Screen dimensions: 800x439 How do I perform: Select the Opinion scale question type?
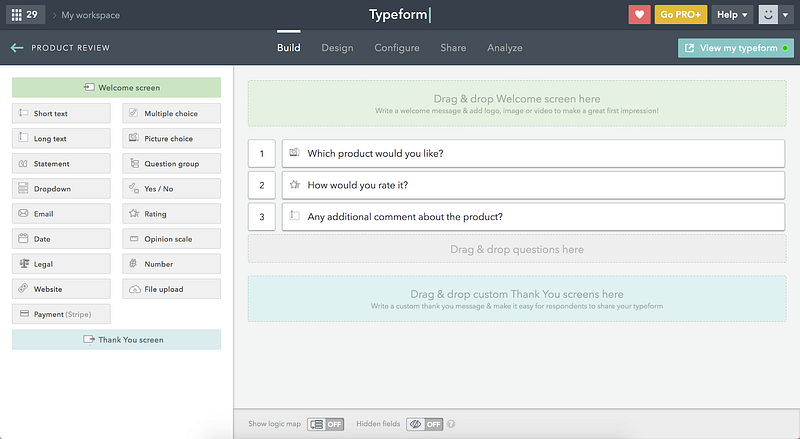pos(171,238)
